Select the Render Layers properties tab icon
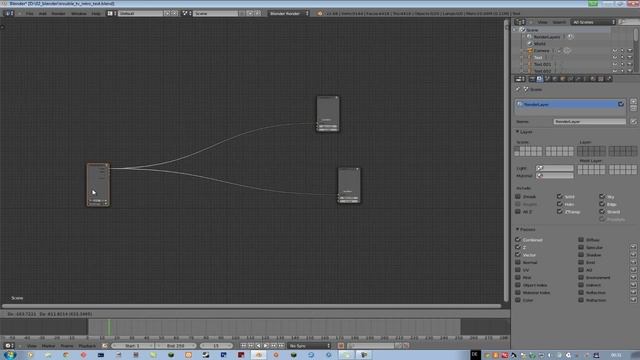Viewport: 640px width, 360px height. (539, 79)
